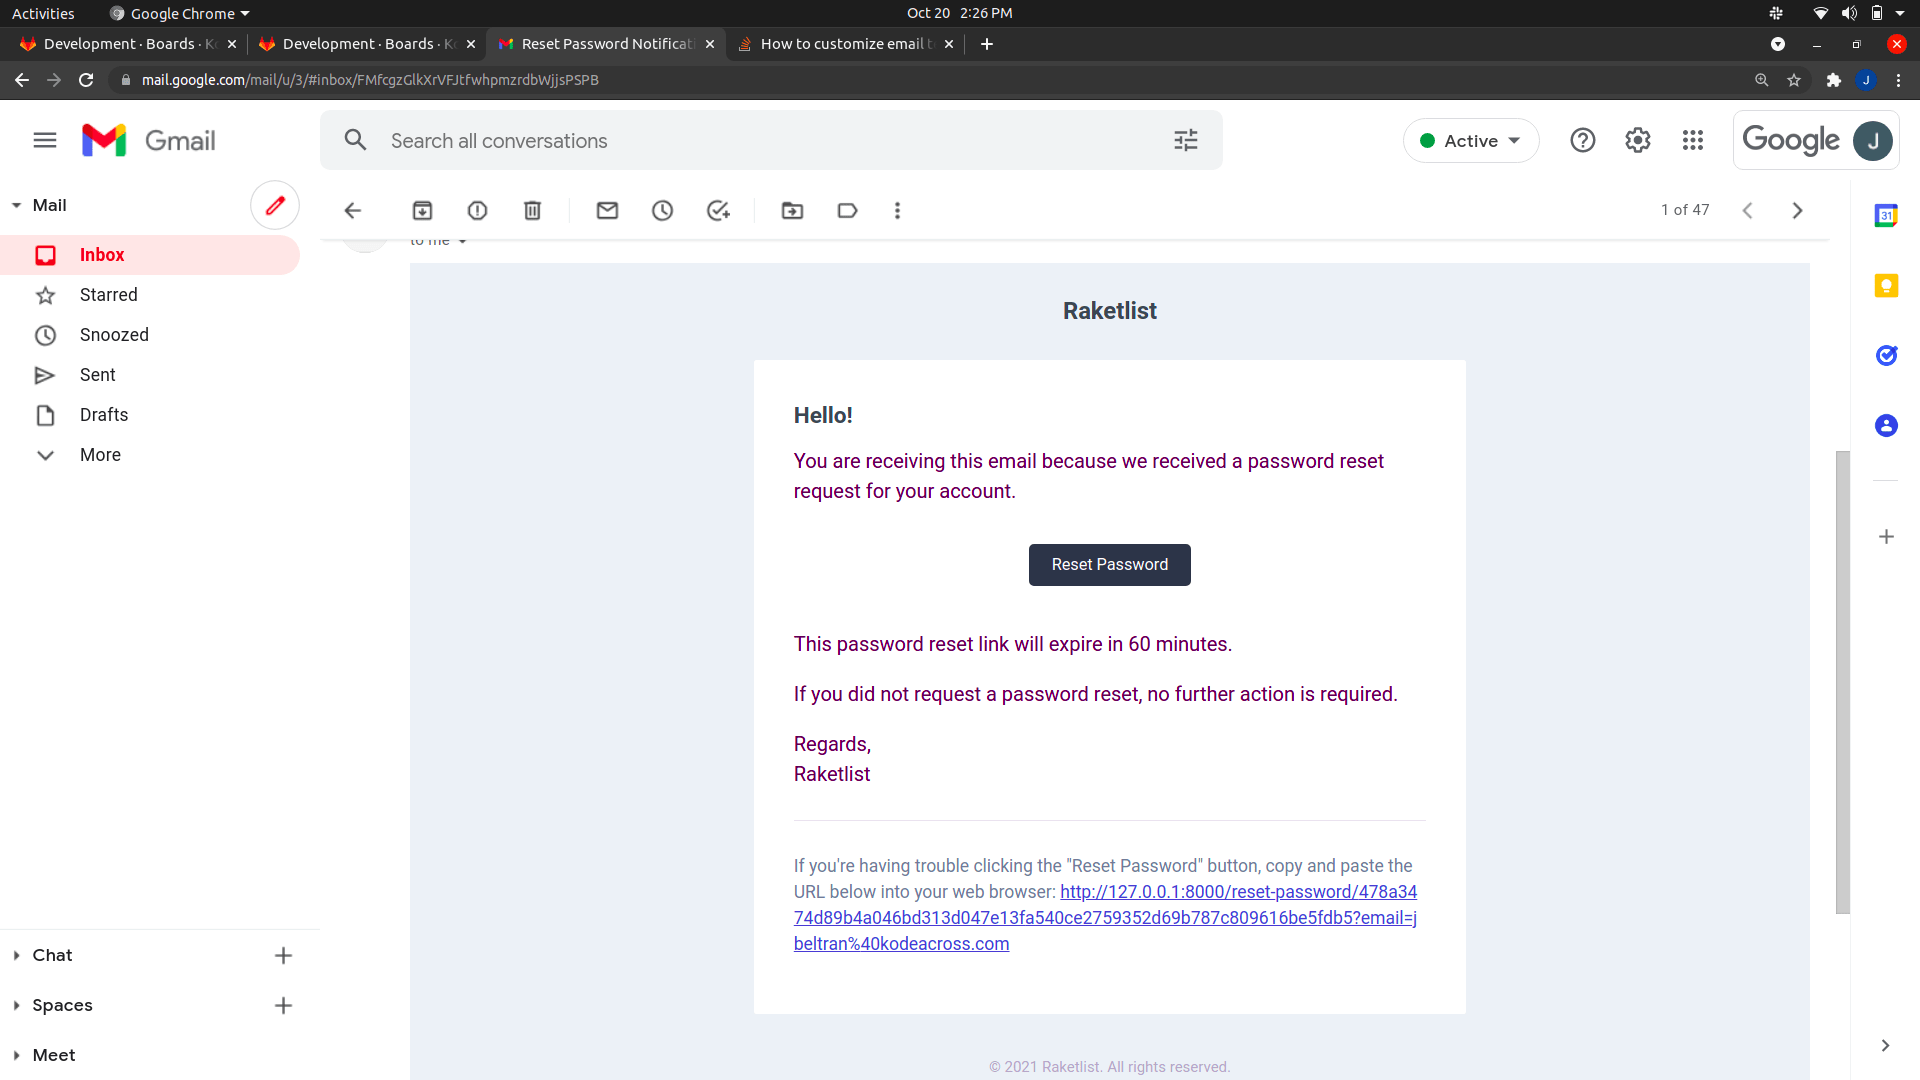Screen dimensions: 1920x1080
Task: Expand the More labels list
Action: [x=100, y=455]
